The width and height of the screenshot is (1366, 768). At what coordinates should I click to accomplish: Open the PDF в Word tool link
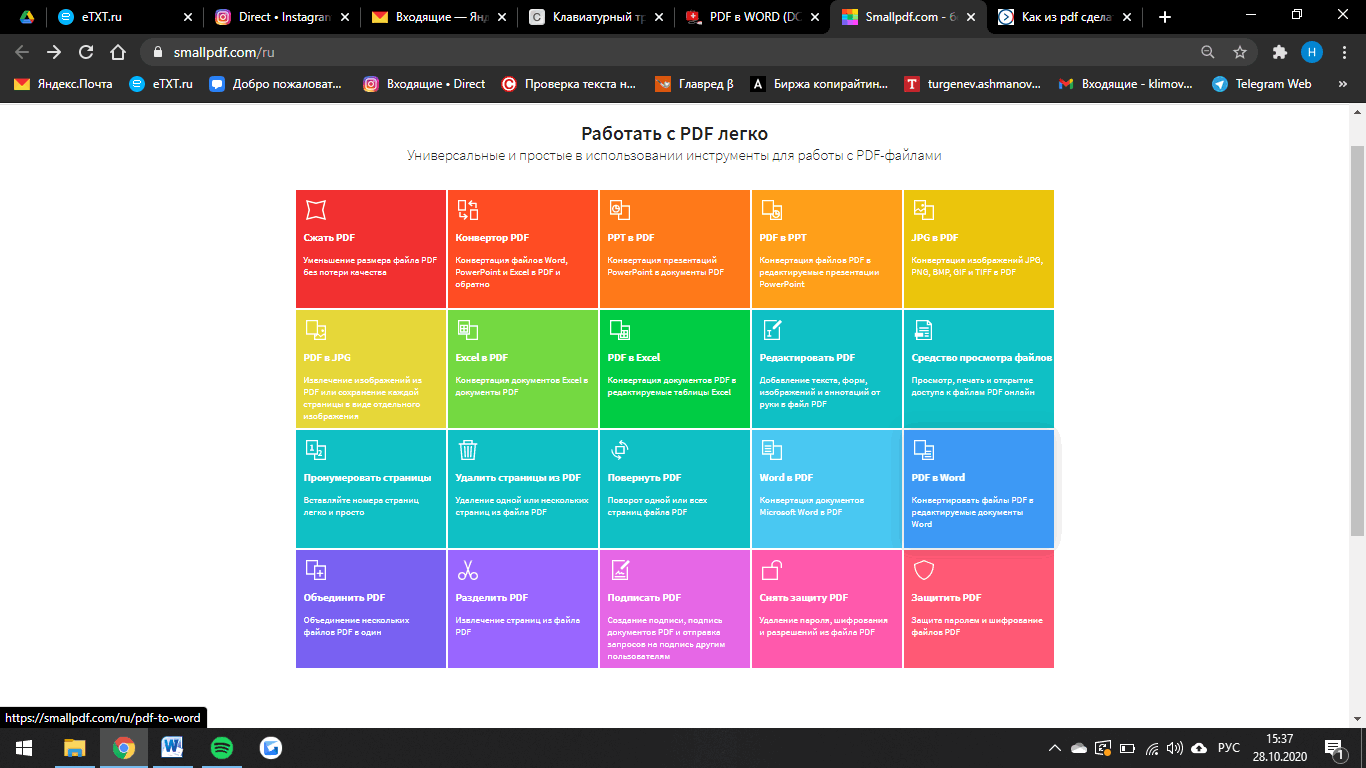(x=938, y=478)
